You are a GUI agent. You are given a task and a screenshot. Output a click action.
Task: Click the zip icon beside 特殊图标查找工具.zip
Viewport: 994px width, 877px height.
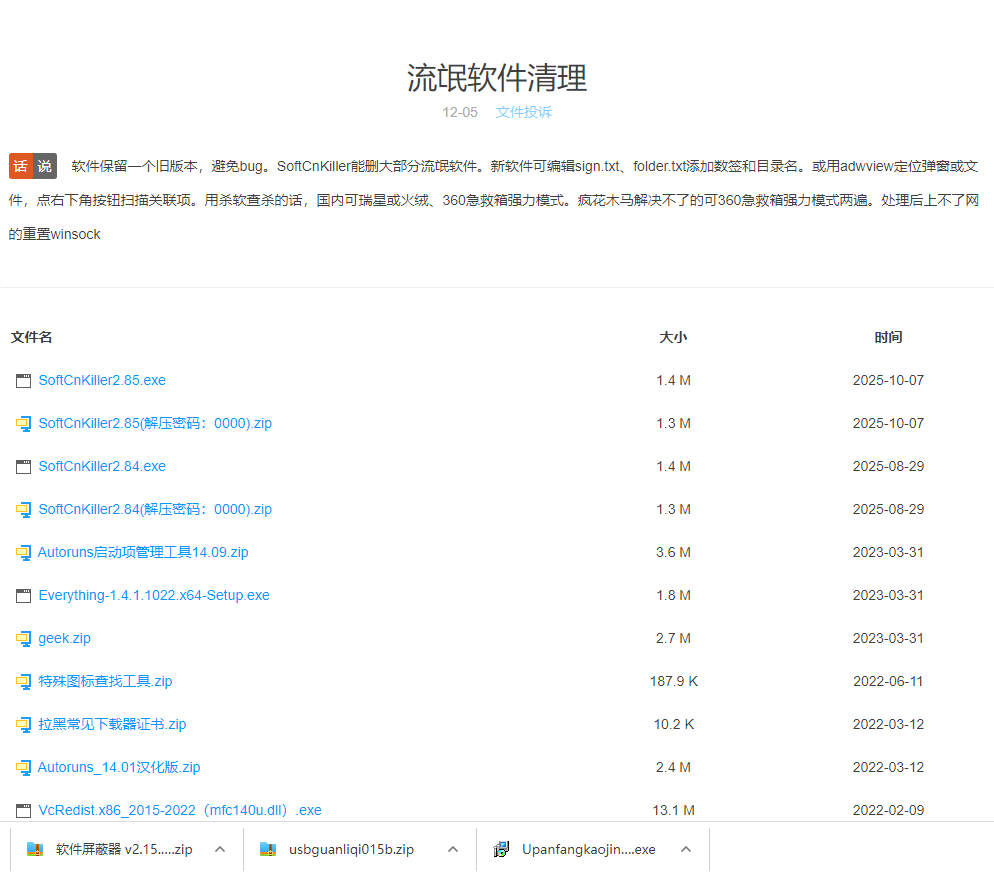23,681
